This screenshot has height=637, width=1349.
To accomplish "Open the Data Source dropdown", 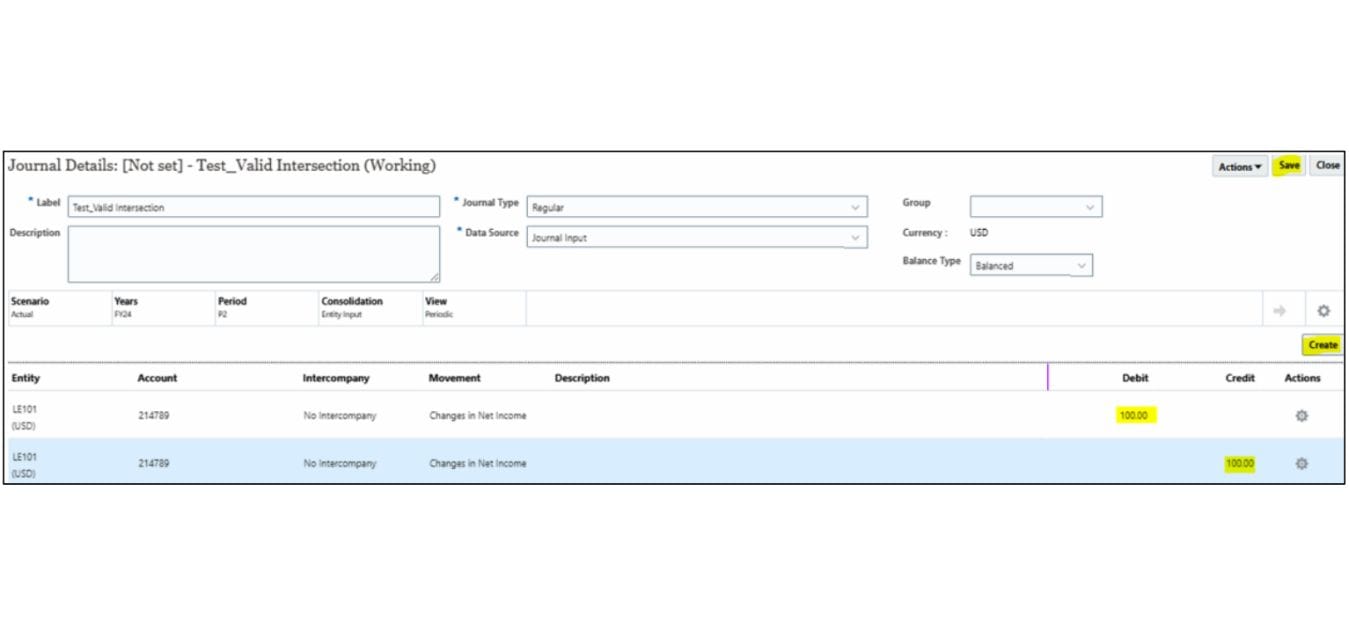I will point(855,237).
